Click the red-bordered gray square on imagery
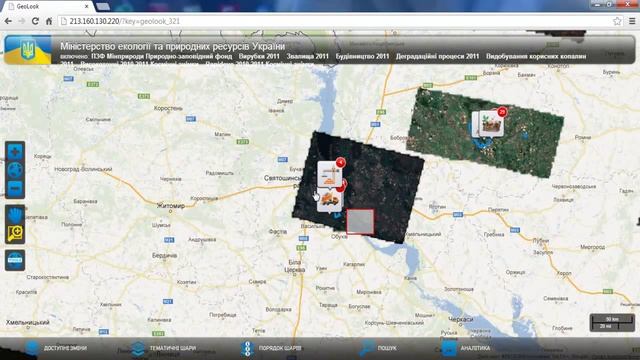This screenshot has height=360, width=640. (360, 222)
